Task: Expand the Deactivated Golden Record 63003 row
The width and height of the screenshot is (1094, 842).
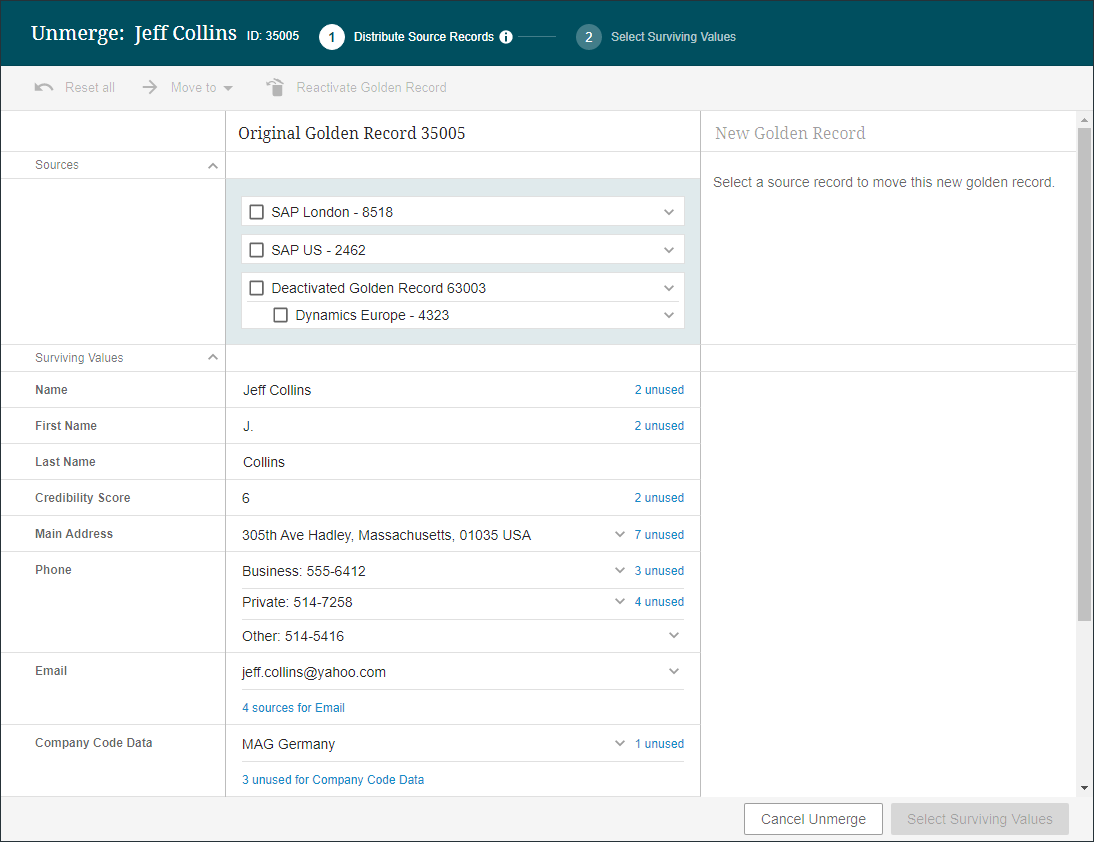Action: pyautogui.click(x=669, y=288)
